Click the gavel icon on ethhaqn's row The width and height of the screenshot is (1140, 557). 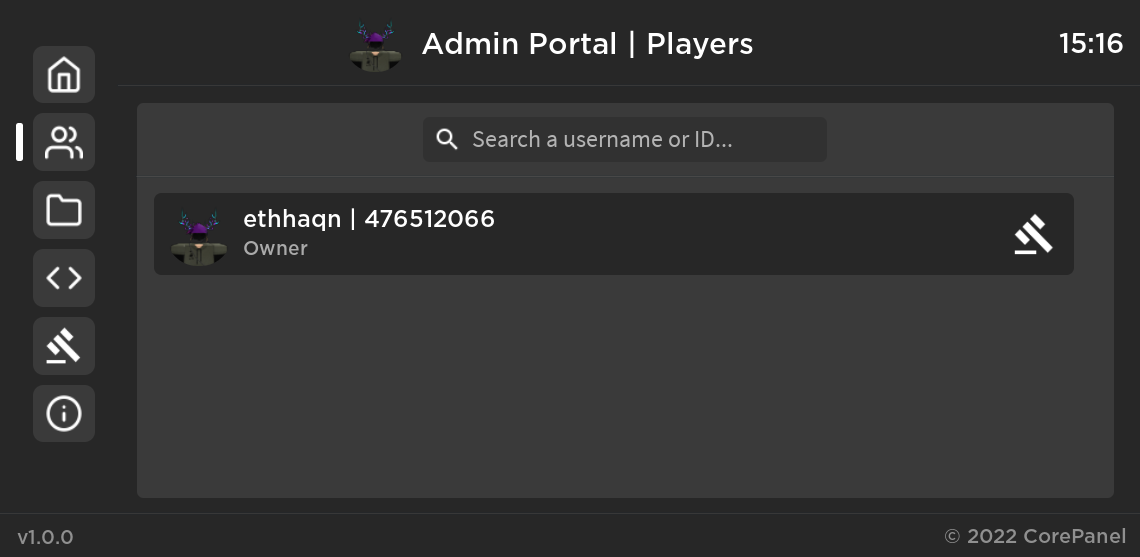coord(1033,234)
